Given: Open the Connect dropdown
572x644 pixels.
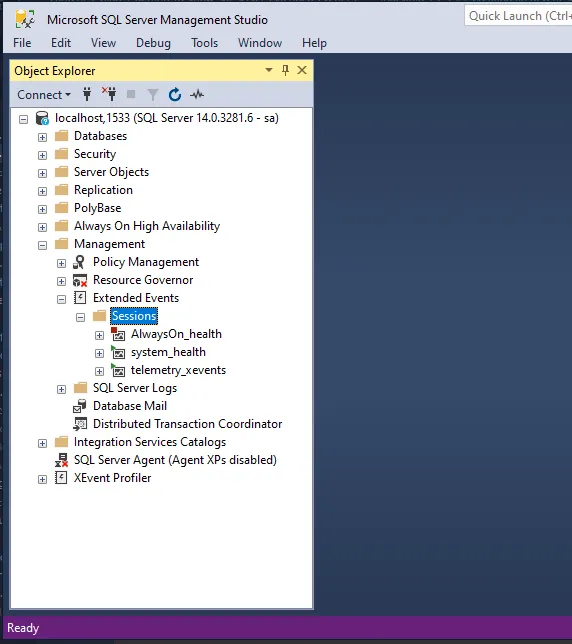Looking at the screenshot, I should tap(44, 95).
